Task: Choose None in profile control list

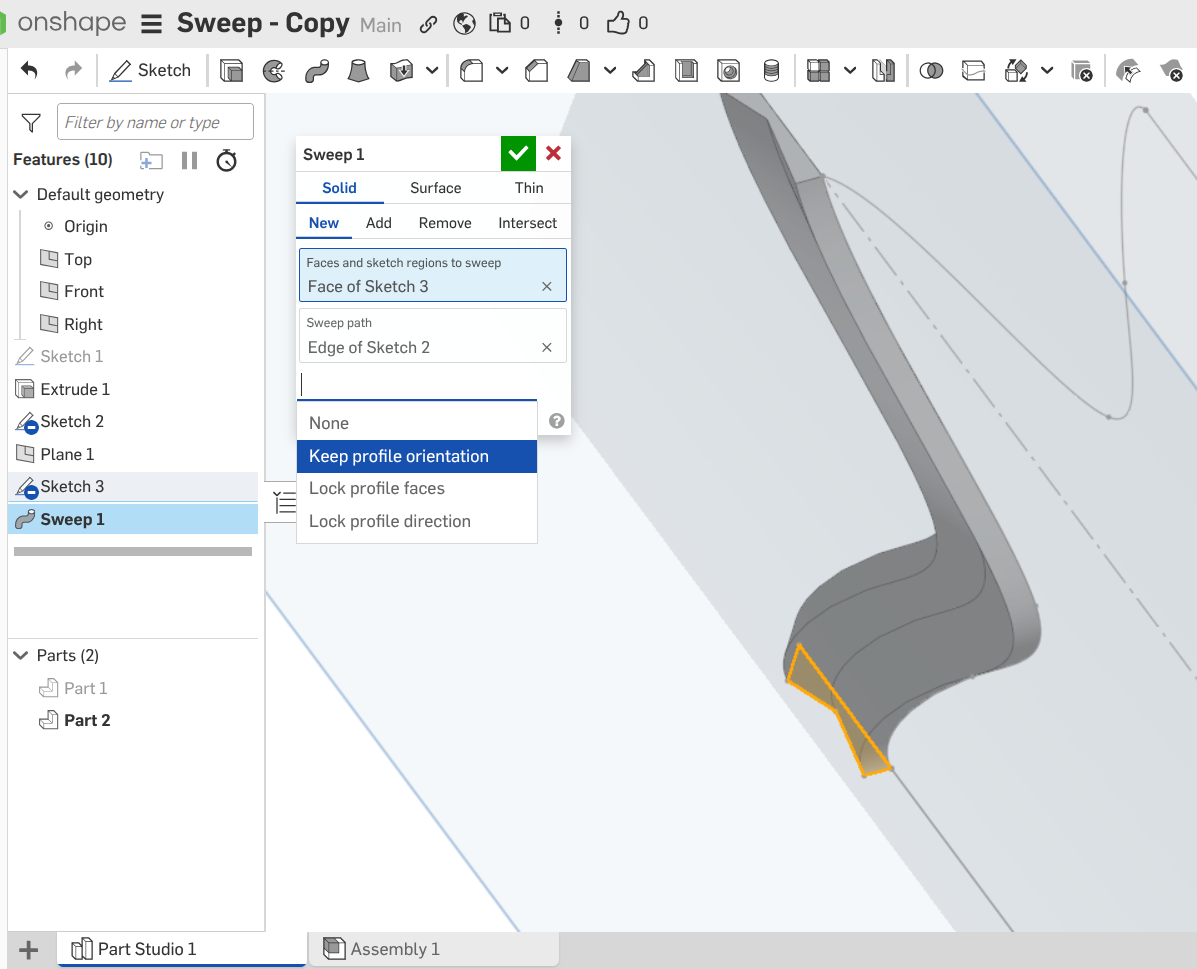Action: tap(329, 423)
